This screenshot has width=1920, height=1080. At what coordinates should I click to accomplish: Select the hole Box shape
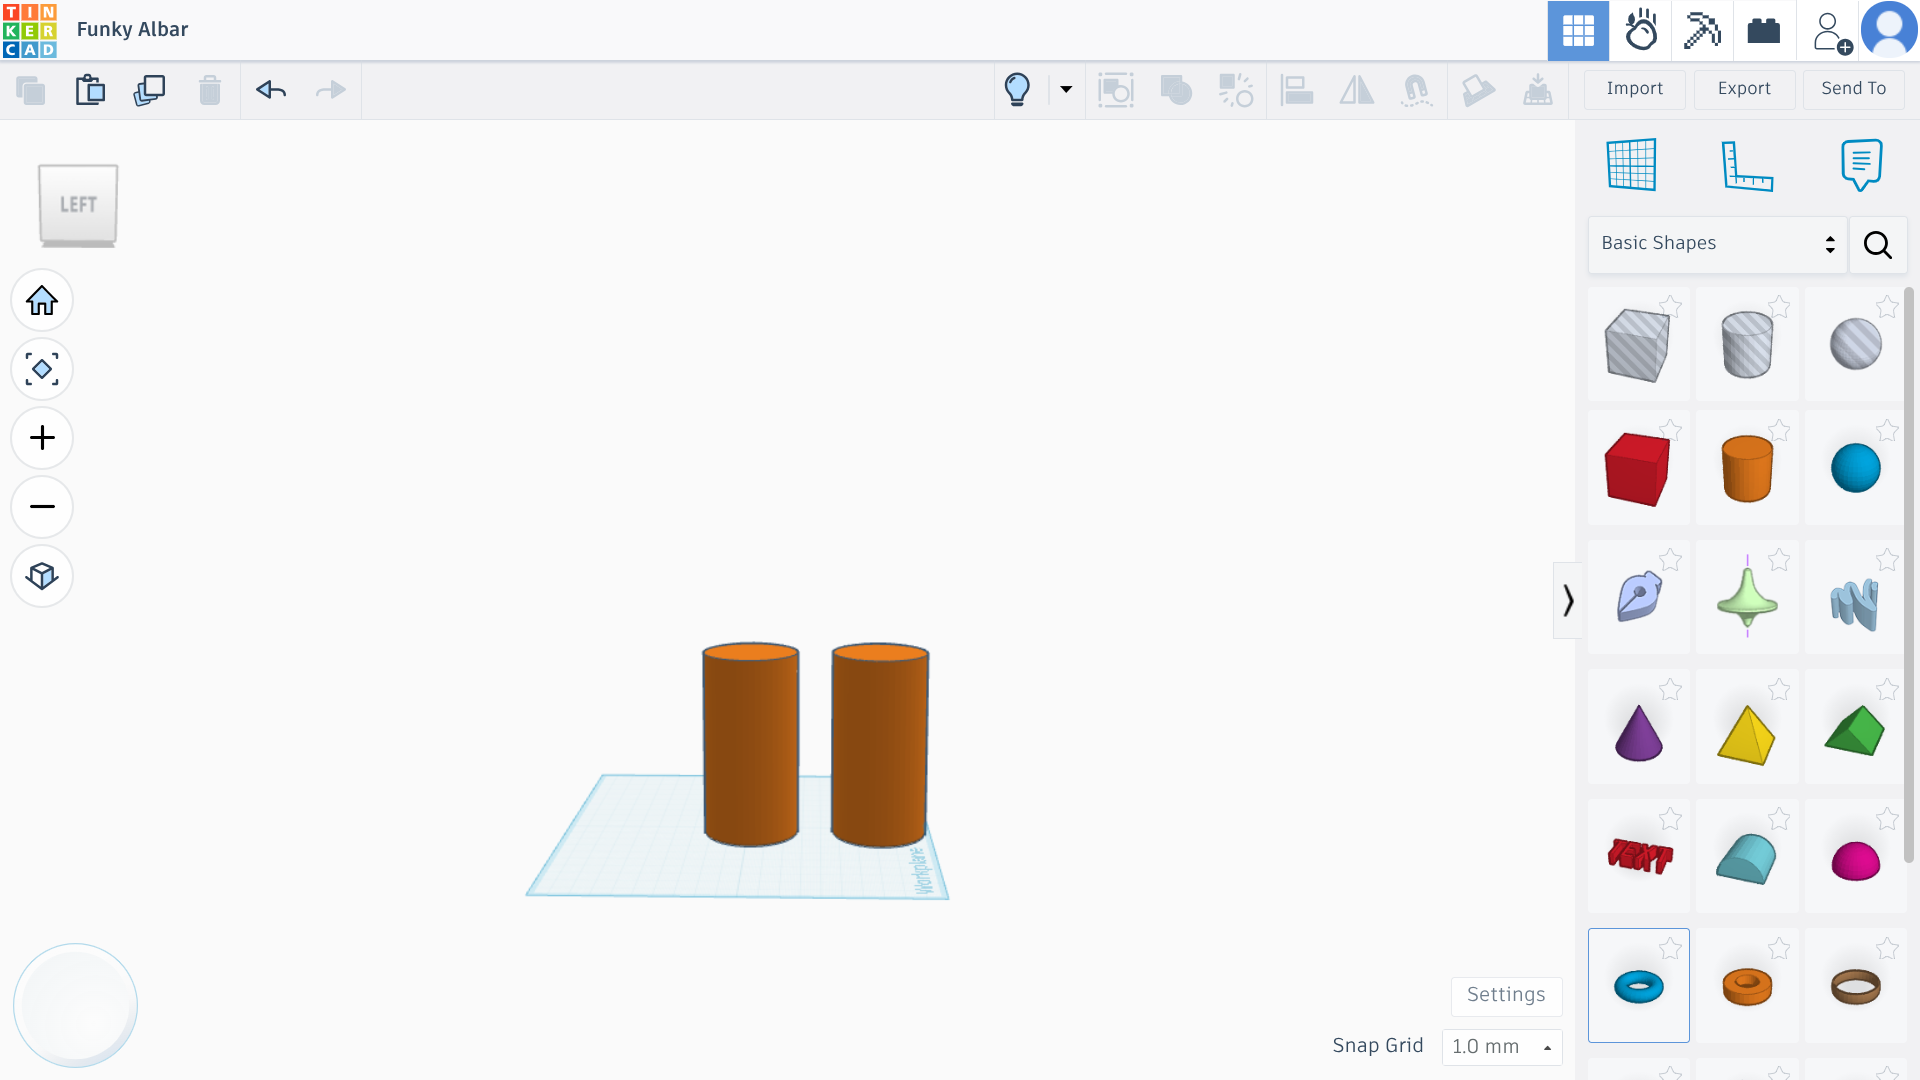point(1637,345)
